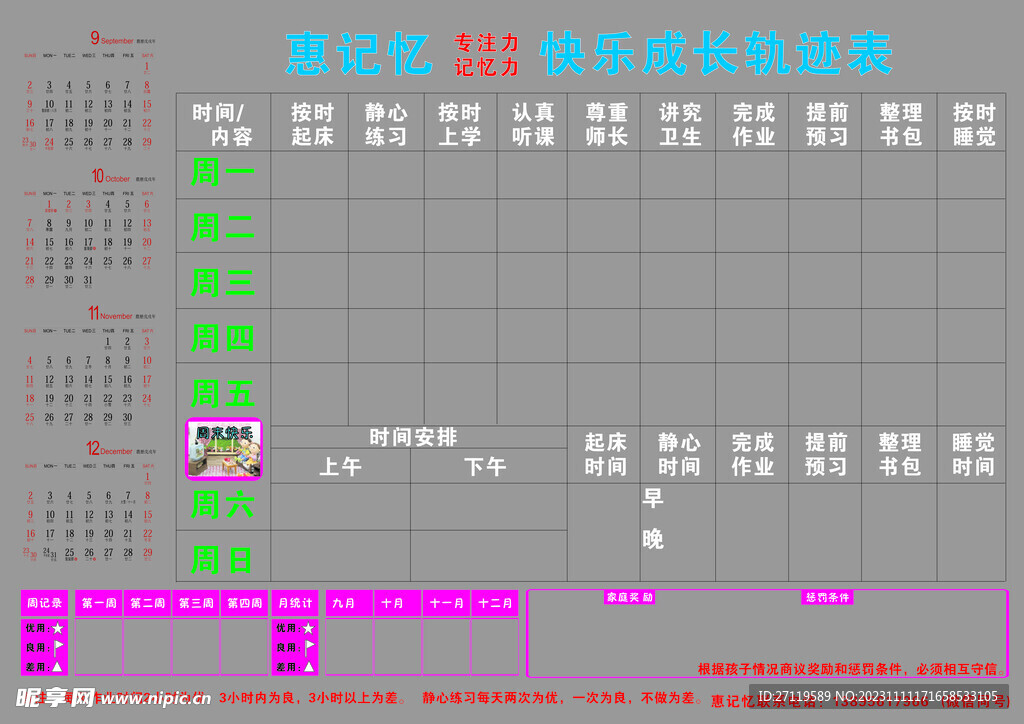This screenshot has height=724, width=1024.
Task: Click the 周二 row label
Action: click(223, 227)
